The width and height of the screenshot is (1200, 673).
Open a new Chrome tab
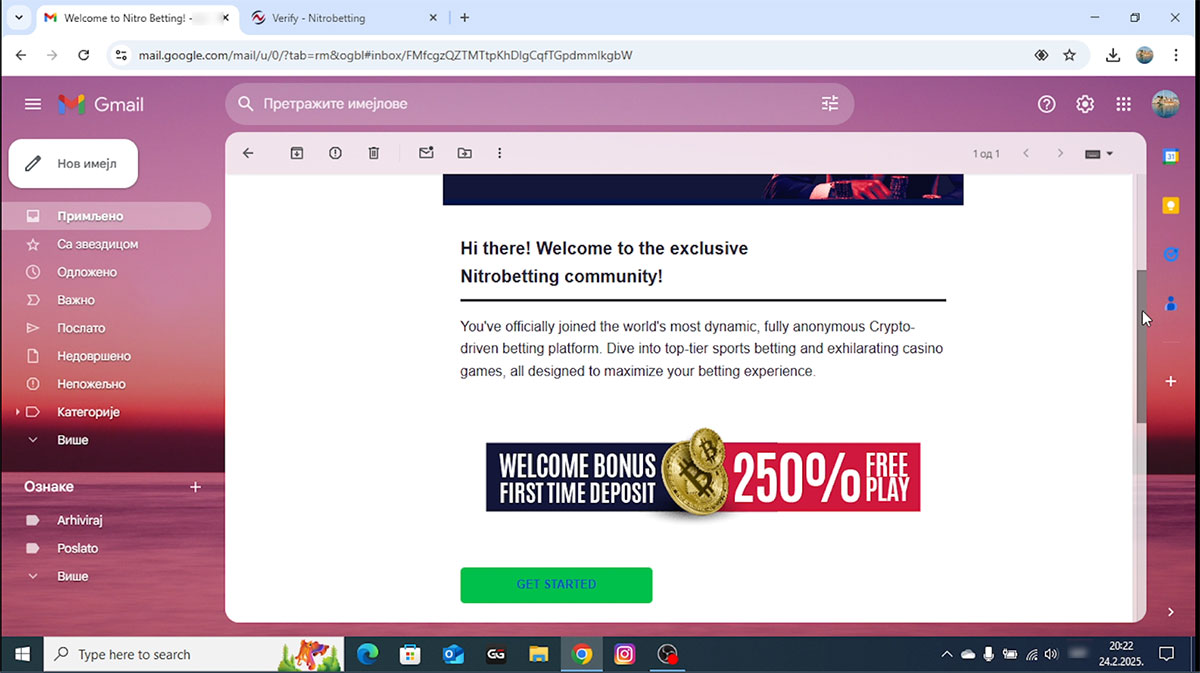point(465,18)
